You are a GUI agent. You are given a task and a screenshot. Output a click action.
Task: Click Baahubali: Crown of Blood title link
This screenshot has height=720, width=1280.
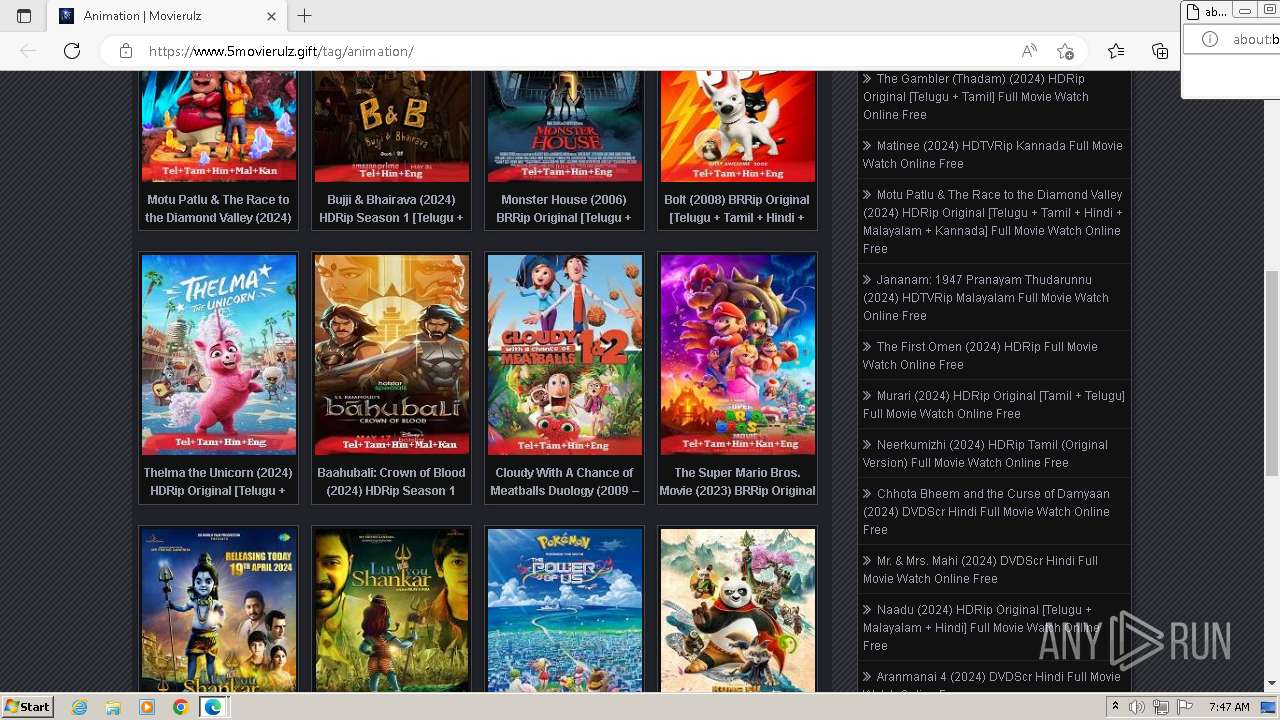click(392, 481)
